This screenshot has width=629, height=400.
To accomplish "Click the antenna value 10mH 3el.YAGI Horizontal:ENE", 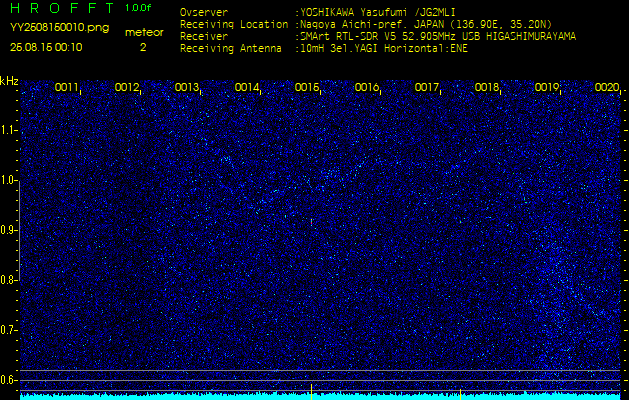I will pyautogui.click(x=384, y=49).
